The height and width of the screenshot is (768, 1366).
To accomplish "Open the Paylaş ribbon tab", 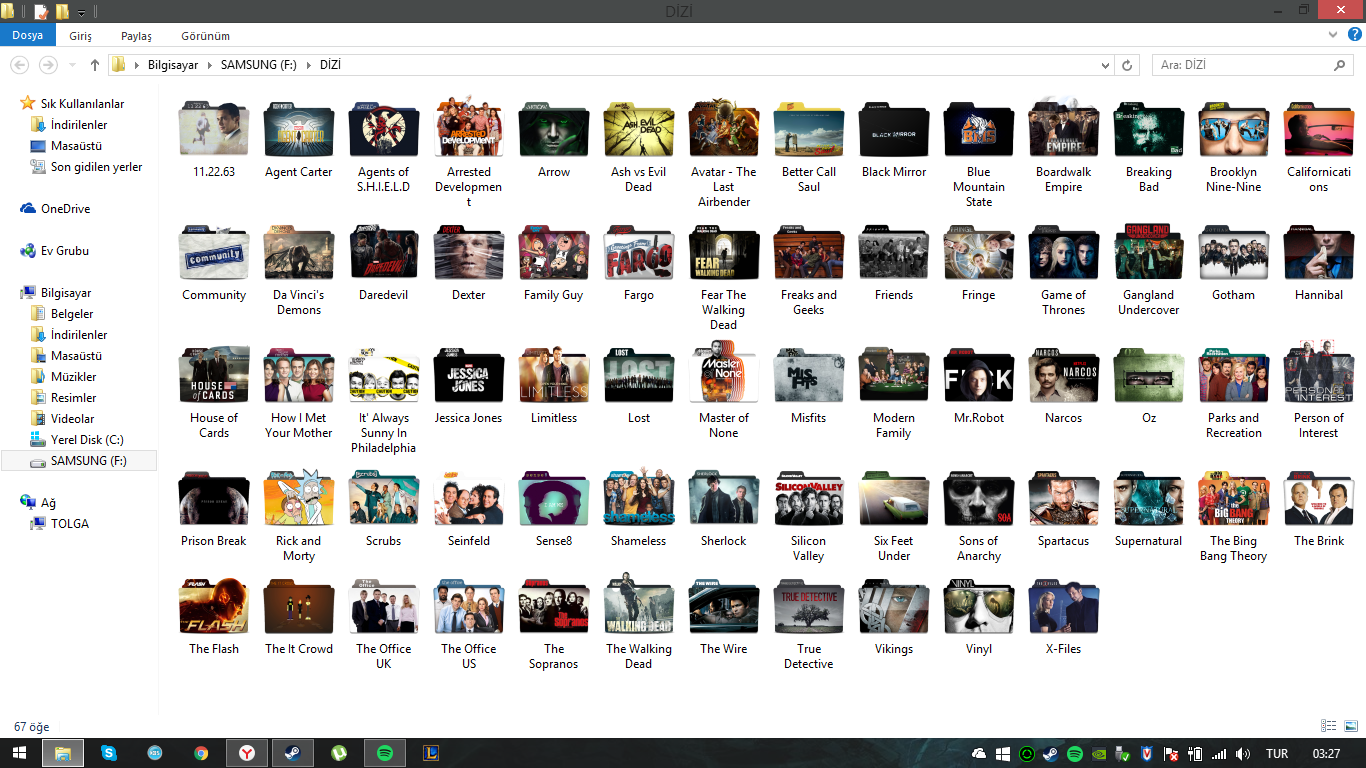I will [x=136, y=36].
